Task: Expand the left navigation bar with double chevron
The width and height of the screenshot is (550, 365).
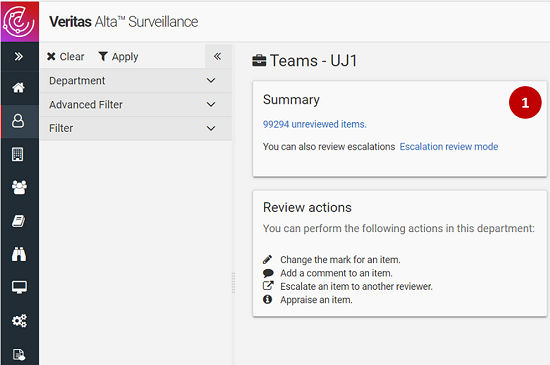Action: 19,56
